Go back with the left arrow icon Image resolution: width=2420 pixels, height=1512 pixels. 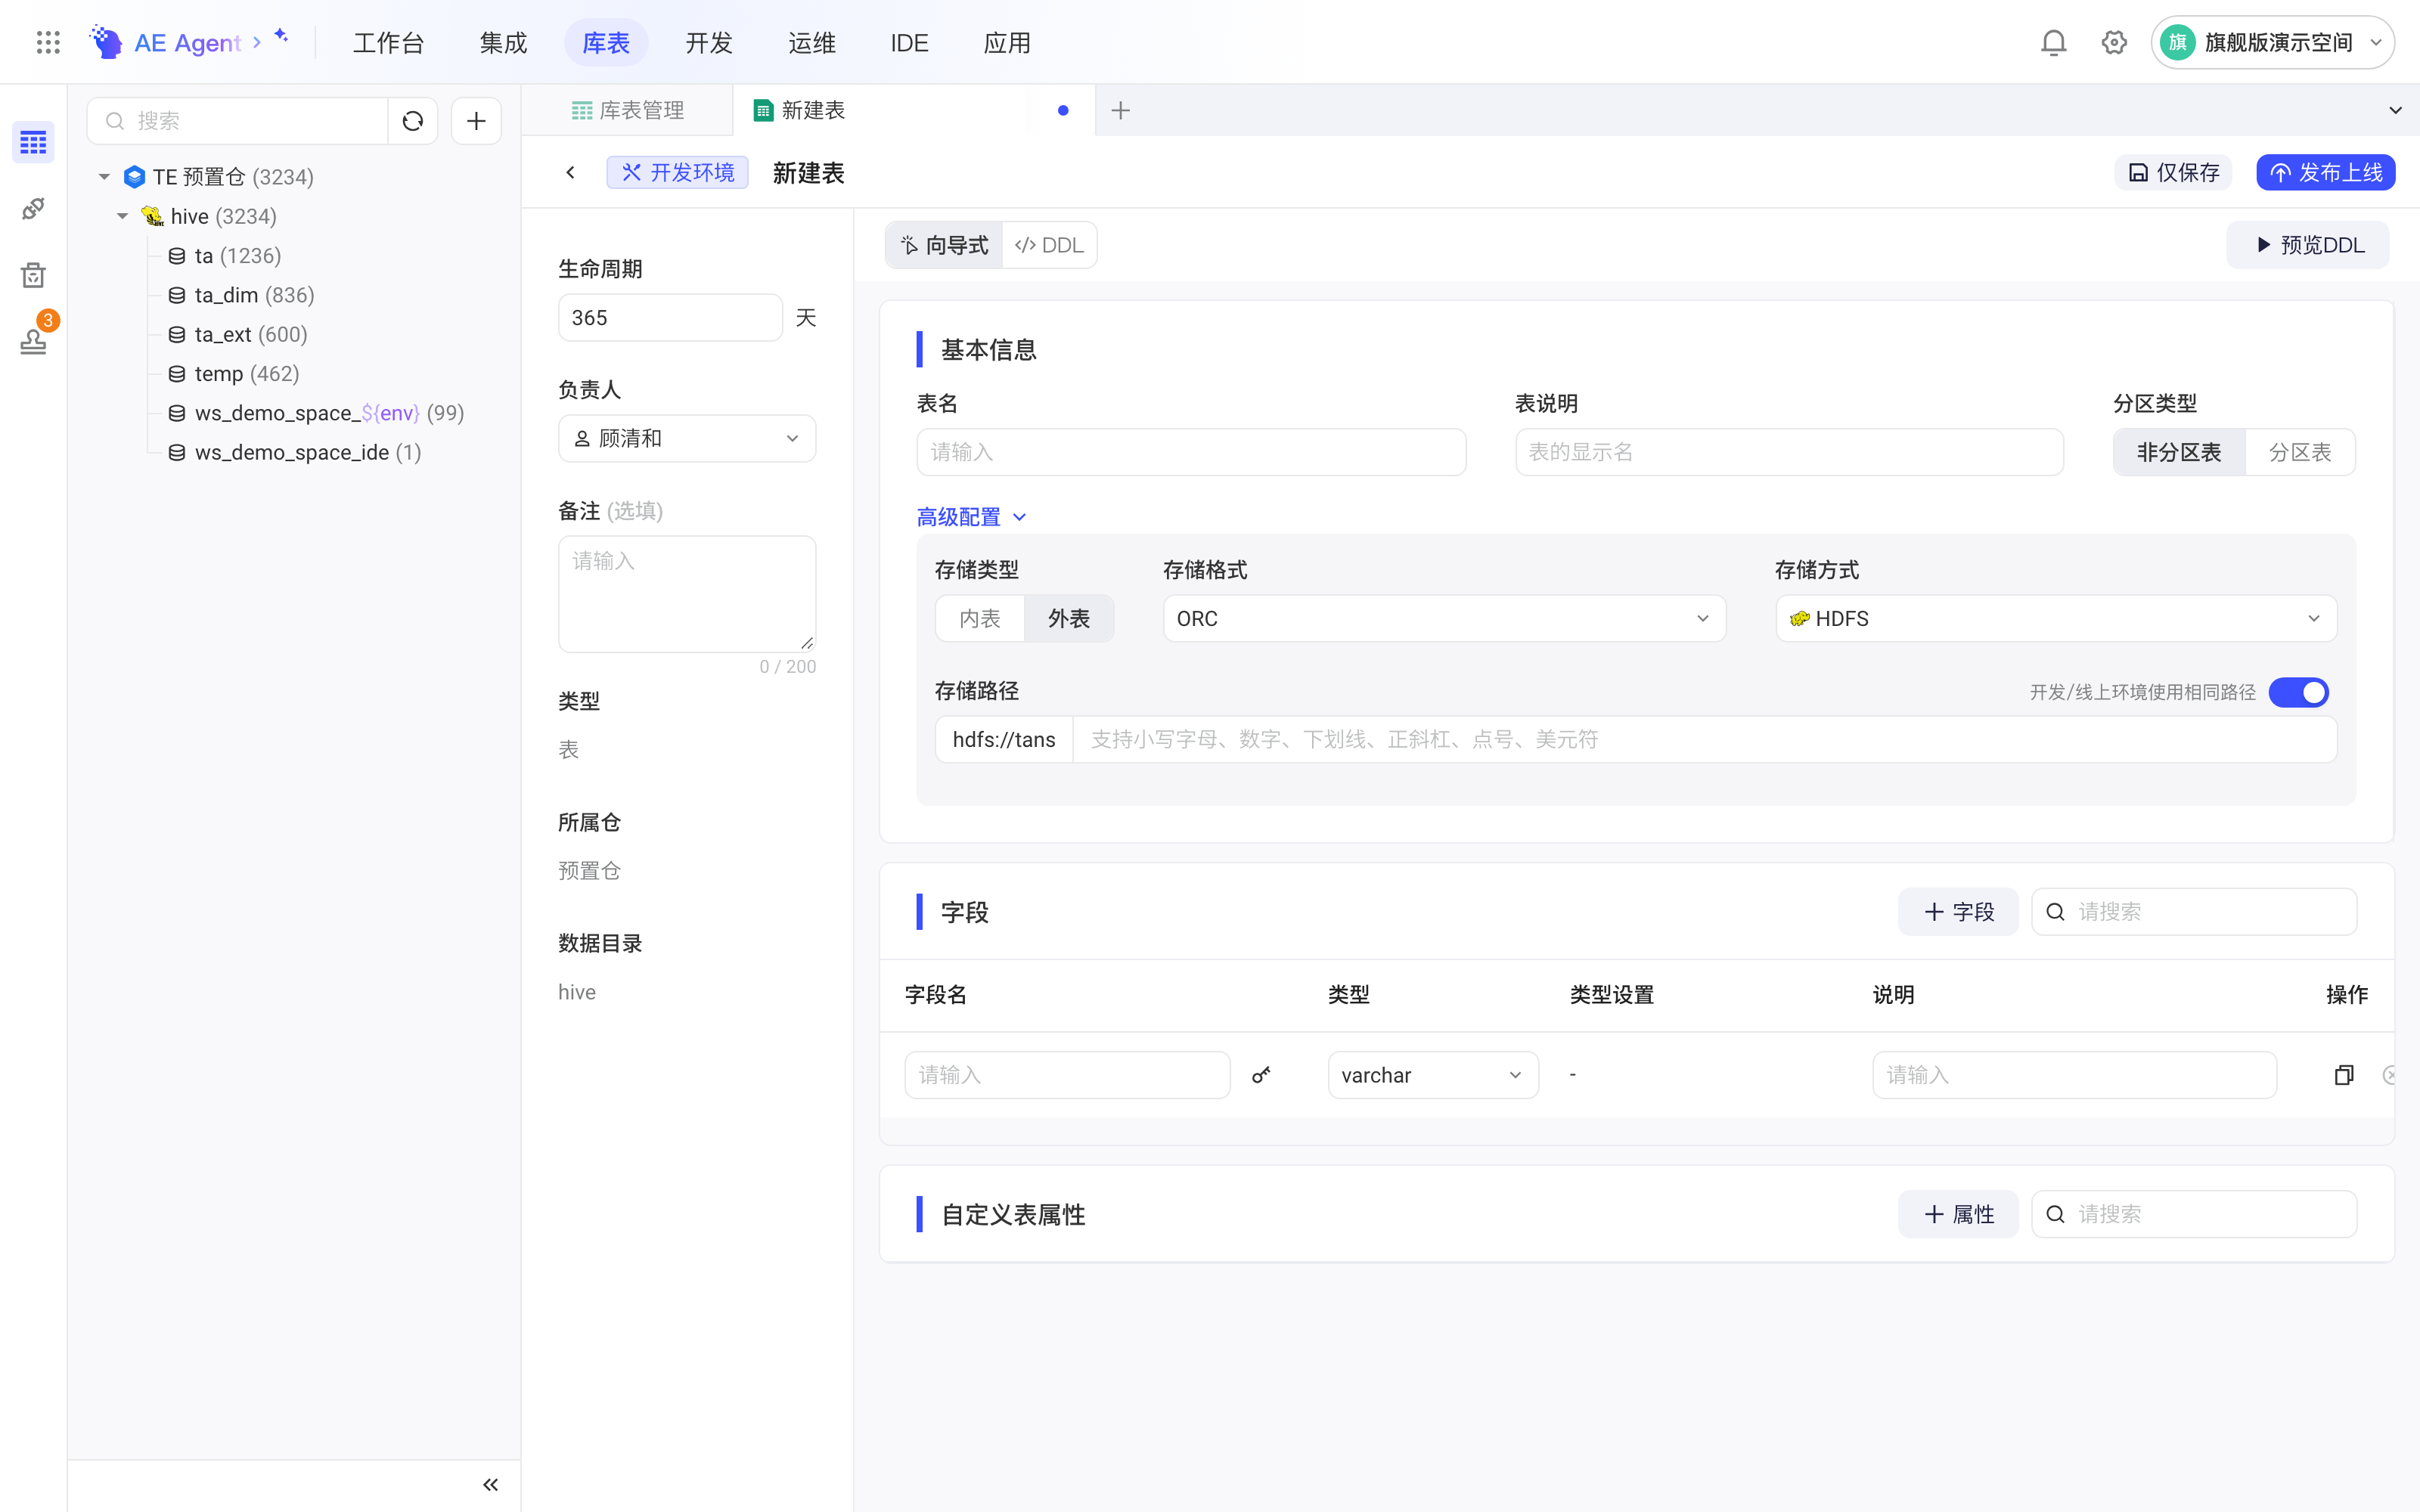point(570,172)
